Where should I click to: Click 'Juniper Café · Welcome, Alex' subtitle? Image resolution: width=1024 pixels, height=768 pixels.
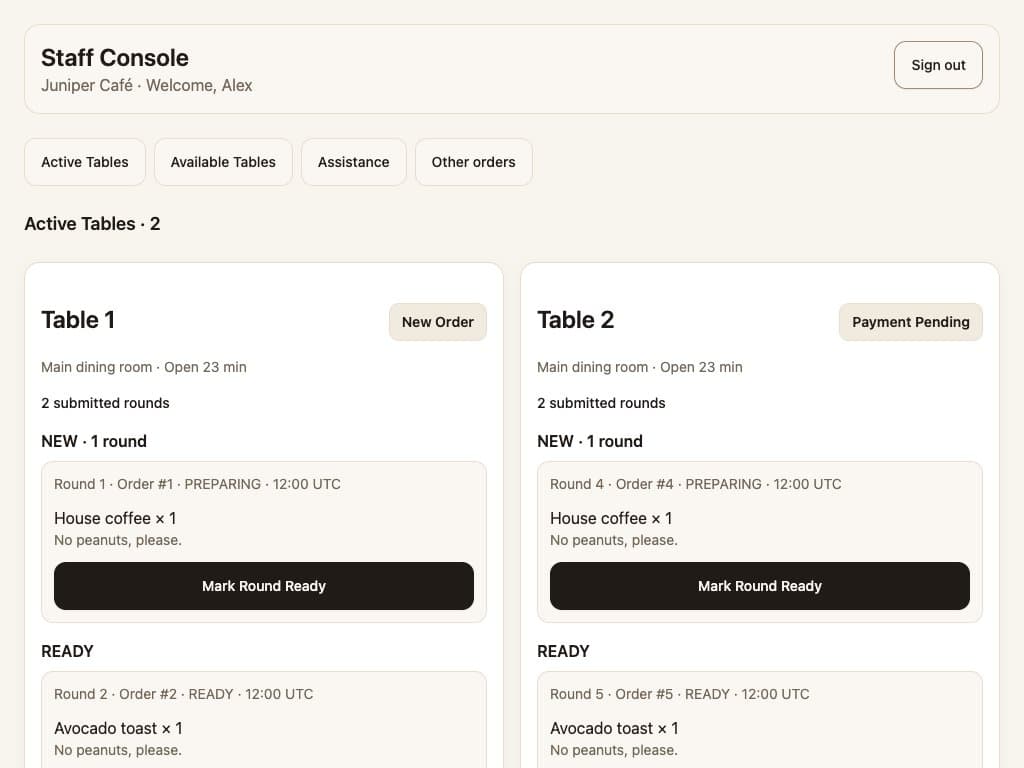coord(147,86)
